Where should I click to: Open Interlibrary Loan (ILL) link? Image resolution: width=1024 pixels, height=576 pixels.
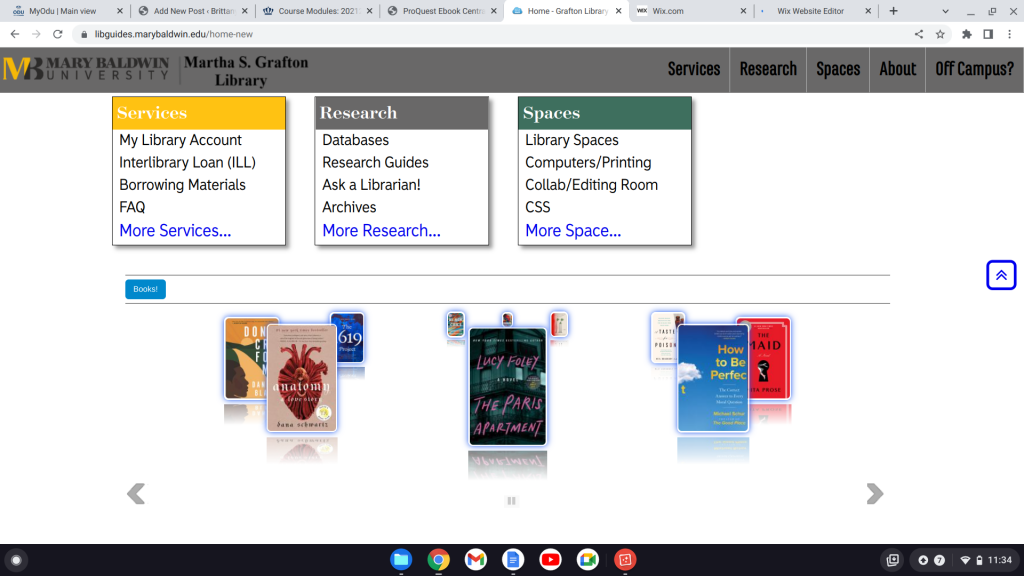(187, 162)
